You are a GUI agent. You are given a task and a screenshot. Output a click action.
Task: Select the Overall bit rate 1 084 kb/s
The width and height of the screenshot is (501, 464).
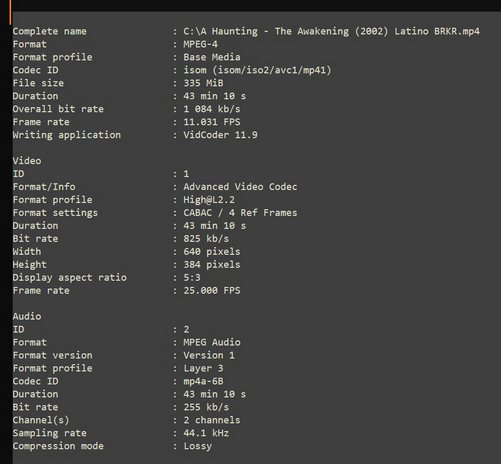[x=212, y=109]
